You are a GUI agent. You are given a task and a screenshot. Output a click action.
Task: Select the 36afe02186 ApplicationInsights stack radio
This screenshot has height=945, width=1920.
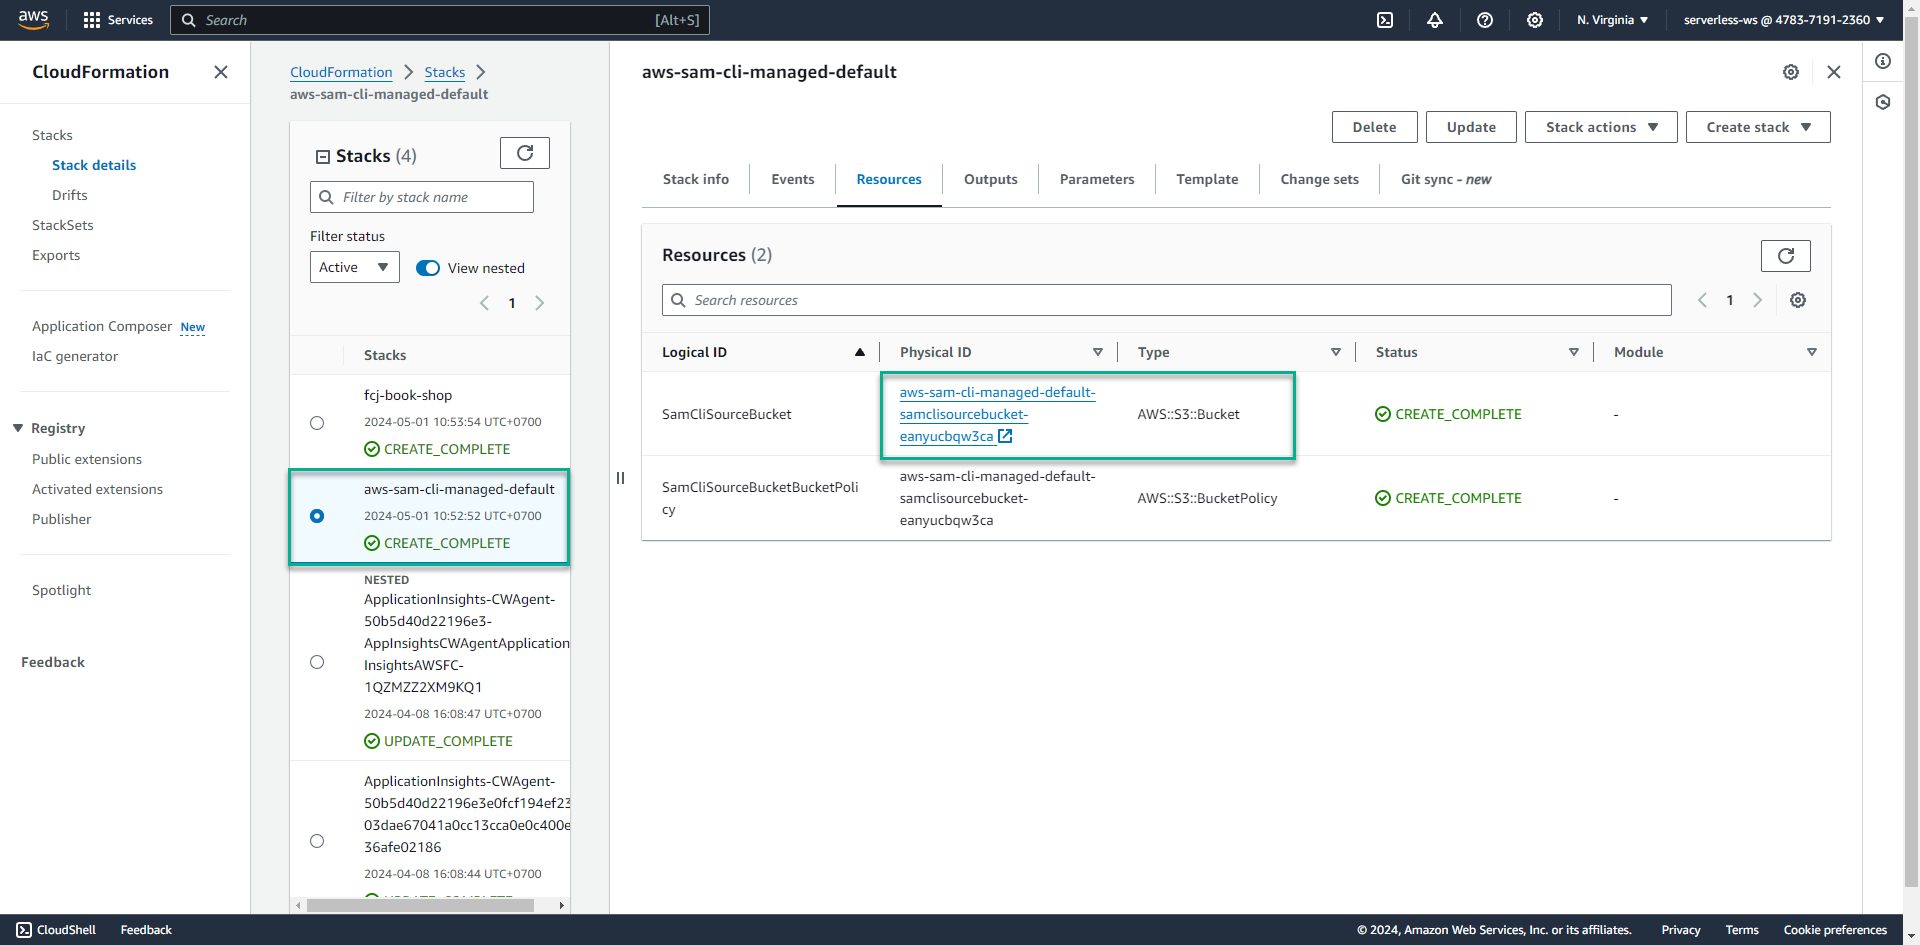317,841
